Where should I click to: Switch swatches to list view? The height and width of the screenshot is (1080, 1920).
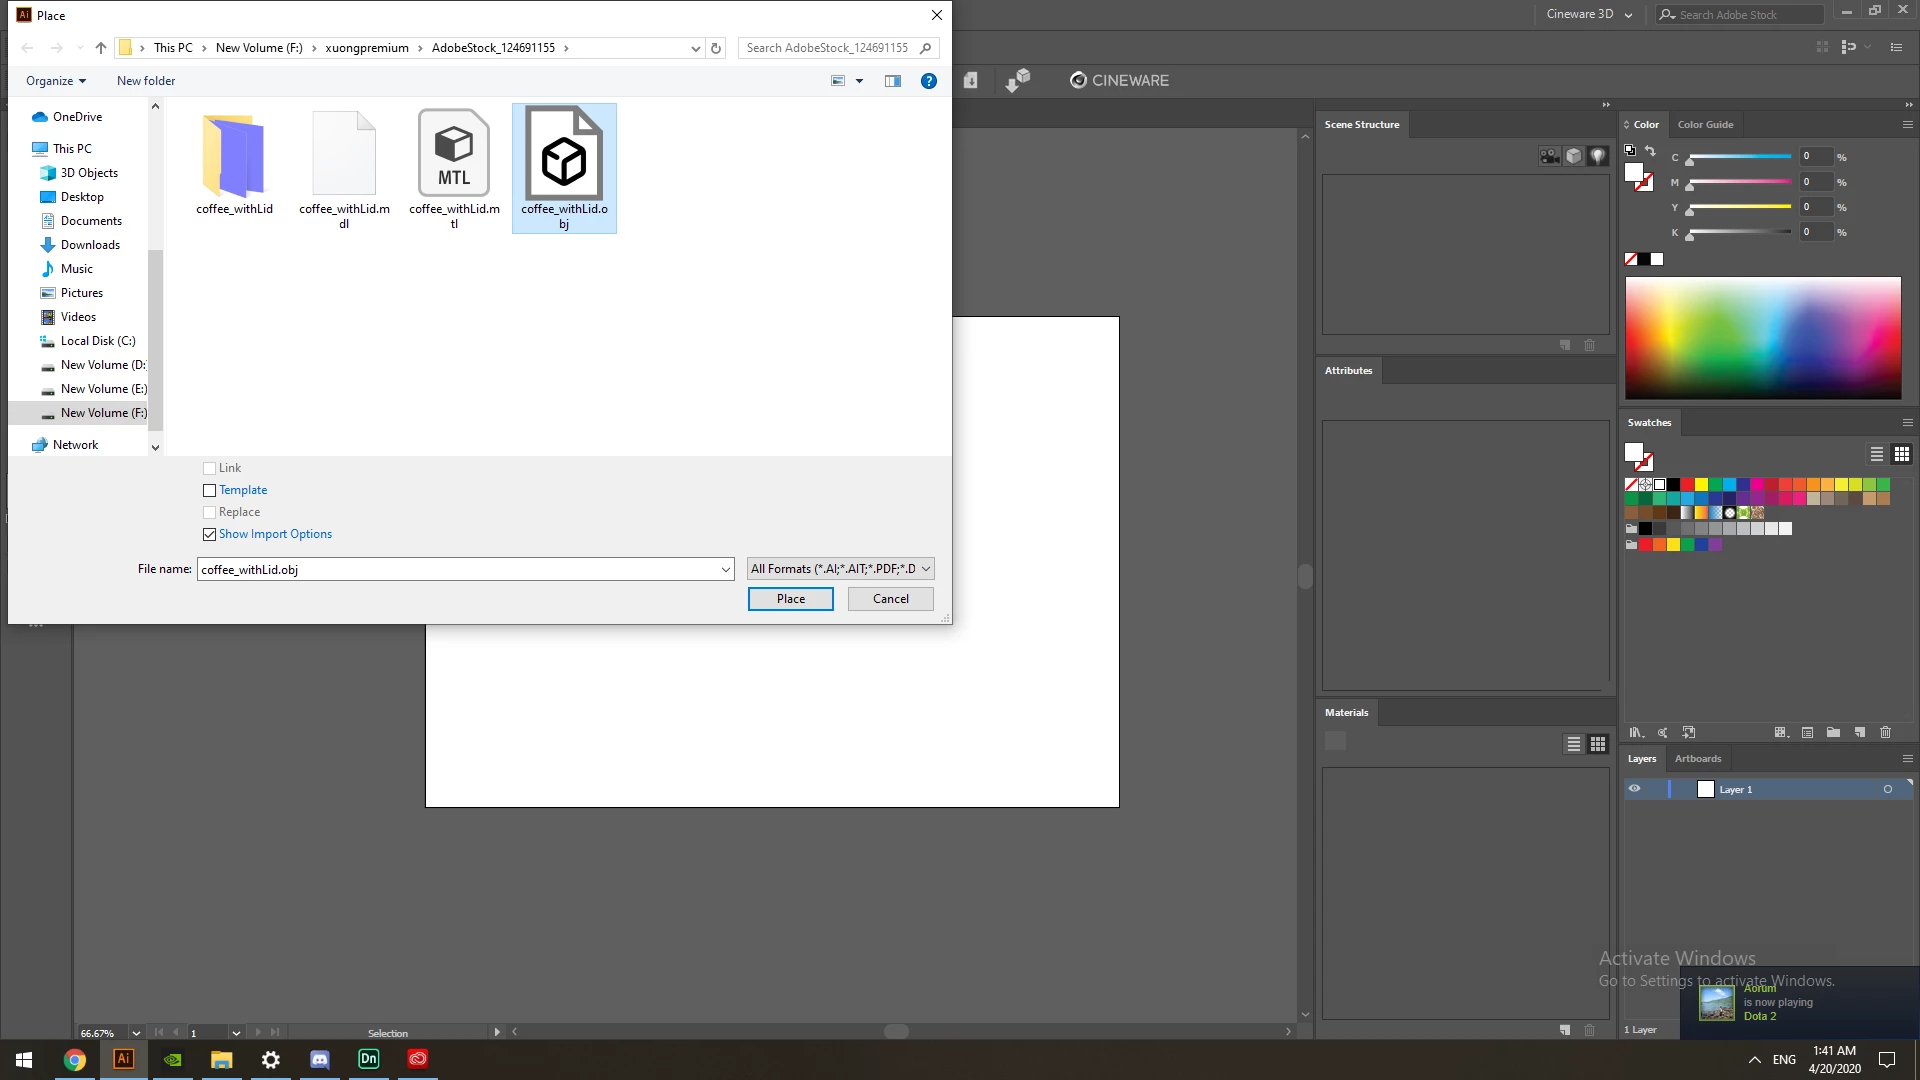pos(1876,454)
